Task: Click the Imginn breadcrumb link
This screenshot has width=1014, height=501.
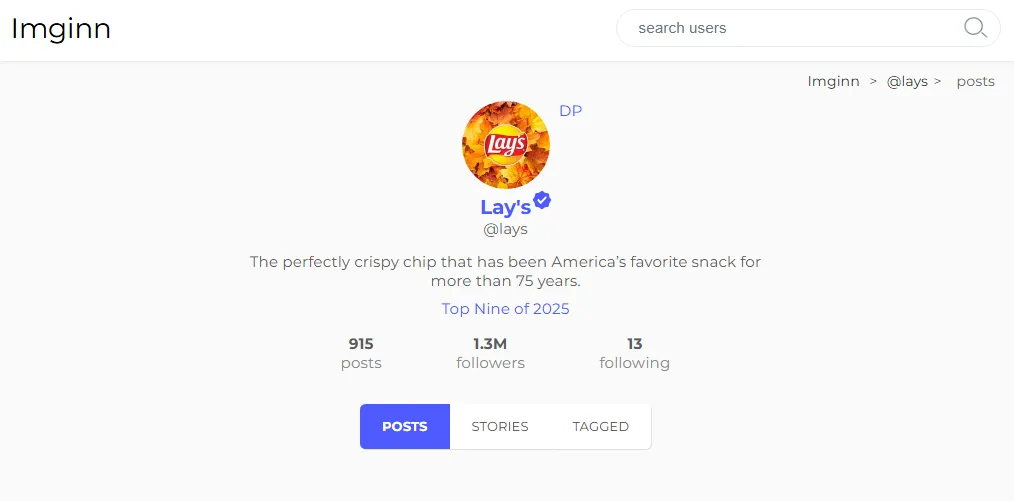Action: [x=833, y=82]
